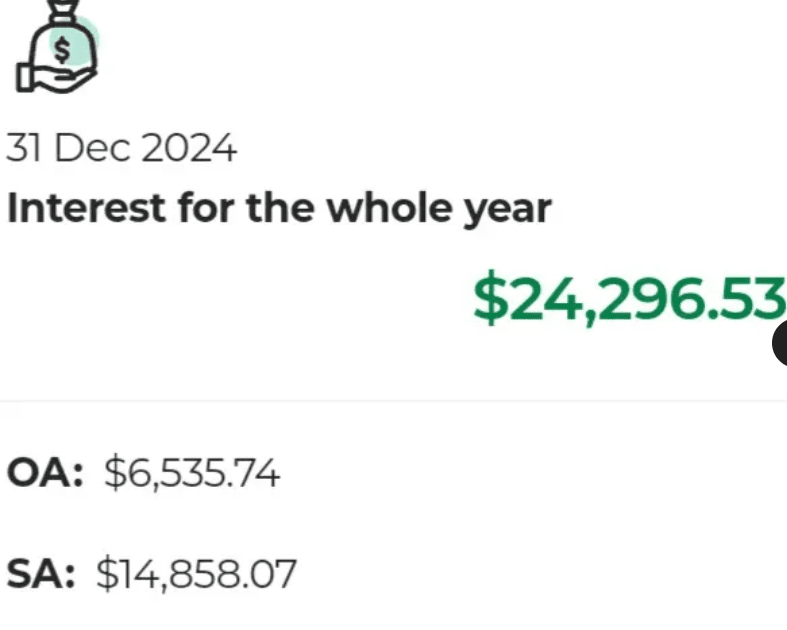Click the tied top of the money bag
This screenshot has height=630, width=787.
pyautogui.click(x=63, y=11)
